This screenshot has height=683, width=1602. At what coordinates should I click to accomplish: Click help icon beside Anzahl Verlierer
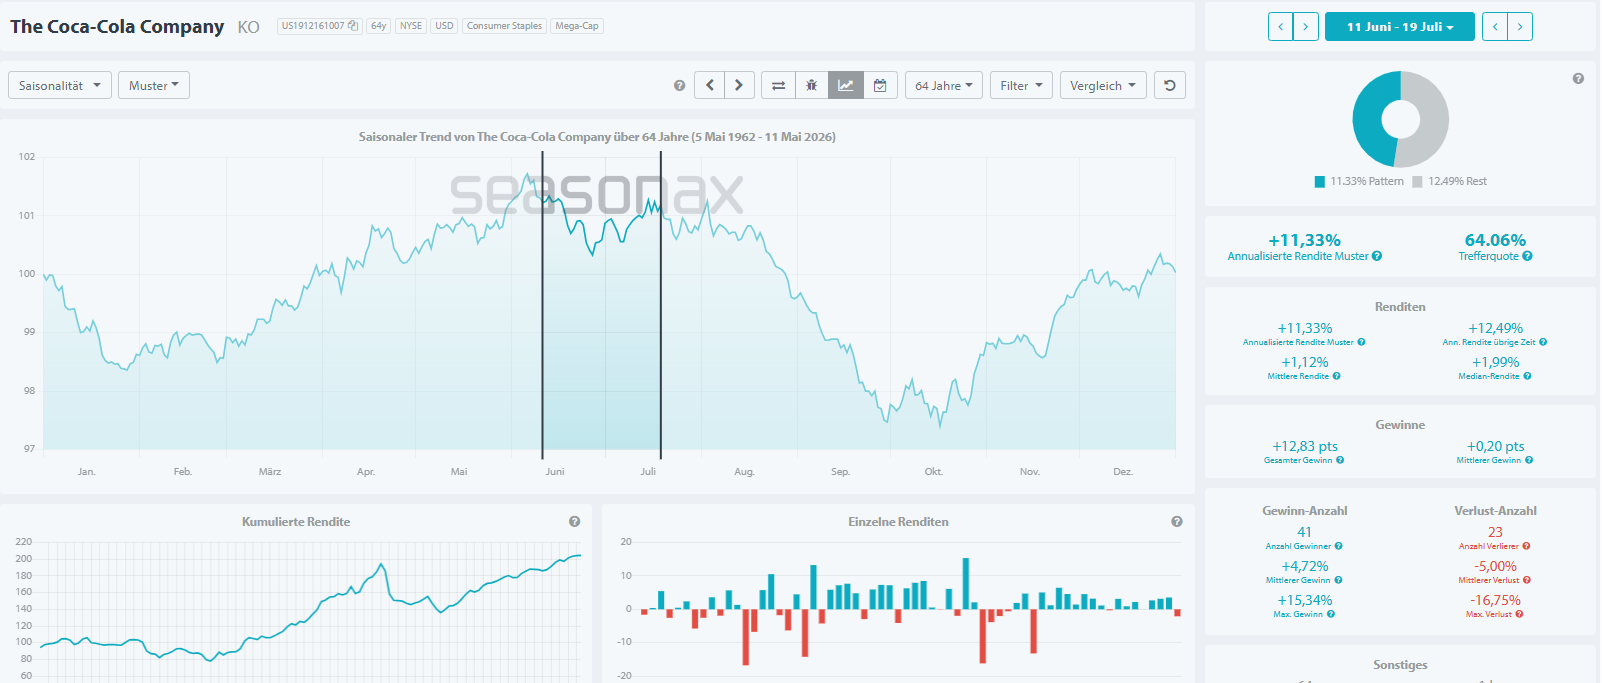(1526, 546)
